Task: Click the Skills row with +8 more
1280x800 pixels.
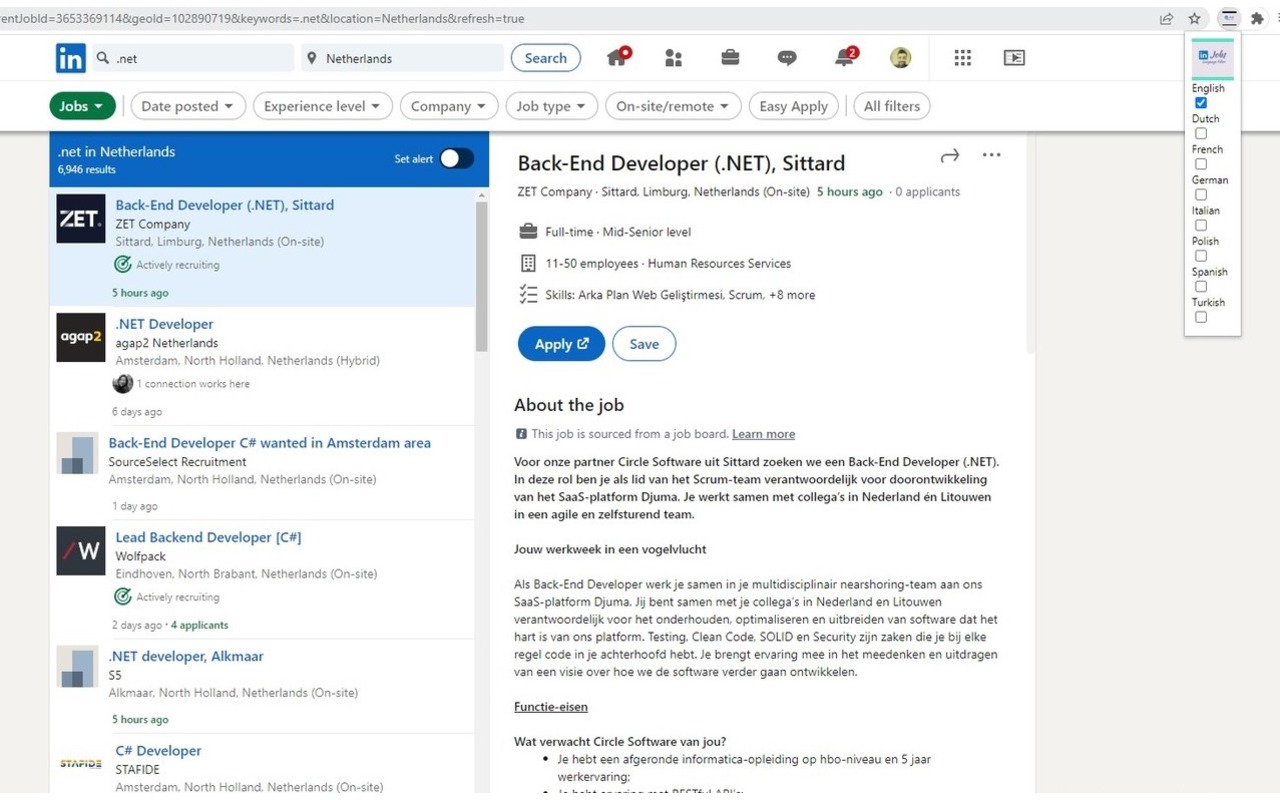Action: [667, 295]
